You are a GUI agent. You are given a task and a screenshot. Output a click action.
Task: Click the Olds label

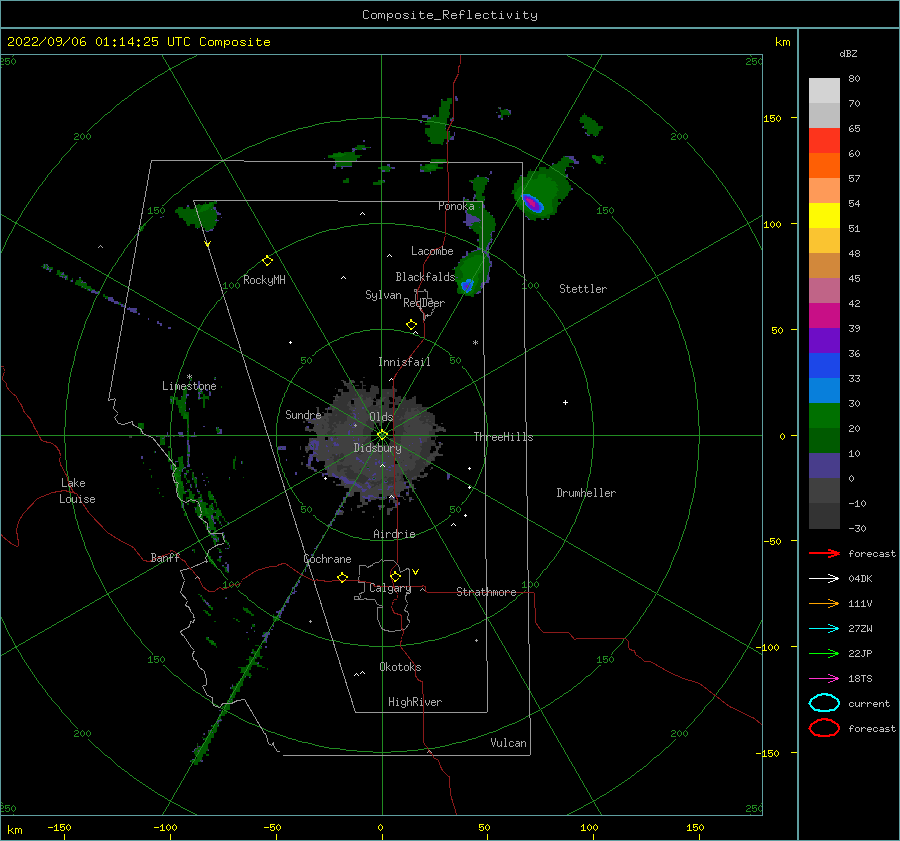pyautogui.click(x=381, y=417)
